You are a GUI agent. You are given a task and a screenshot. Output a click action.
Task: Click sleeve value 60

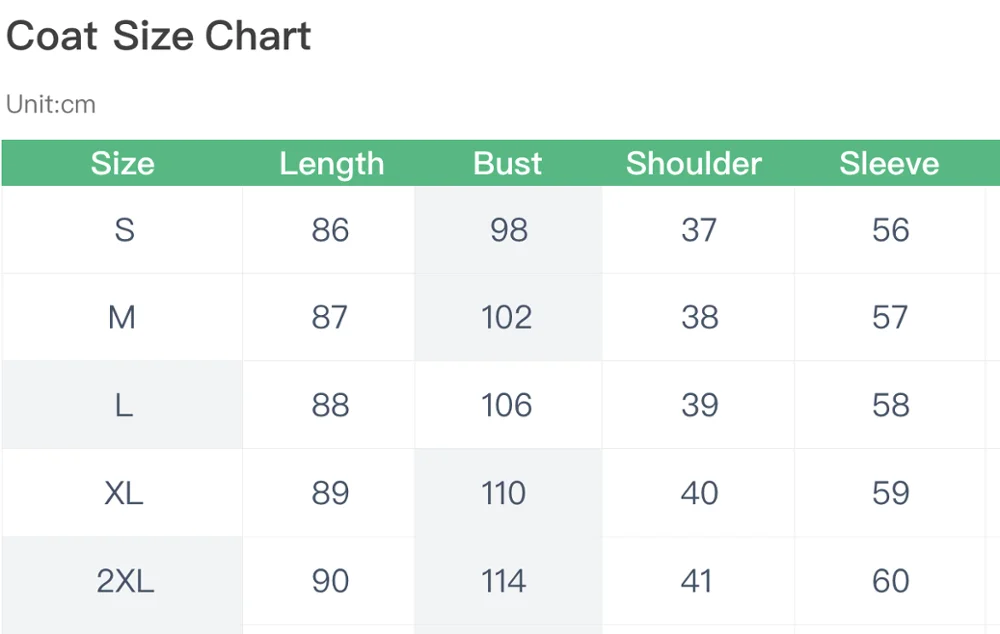click(890, 581)
